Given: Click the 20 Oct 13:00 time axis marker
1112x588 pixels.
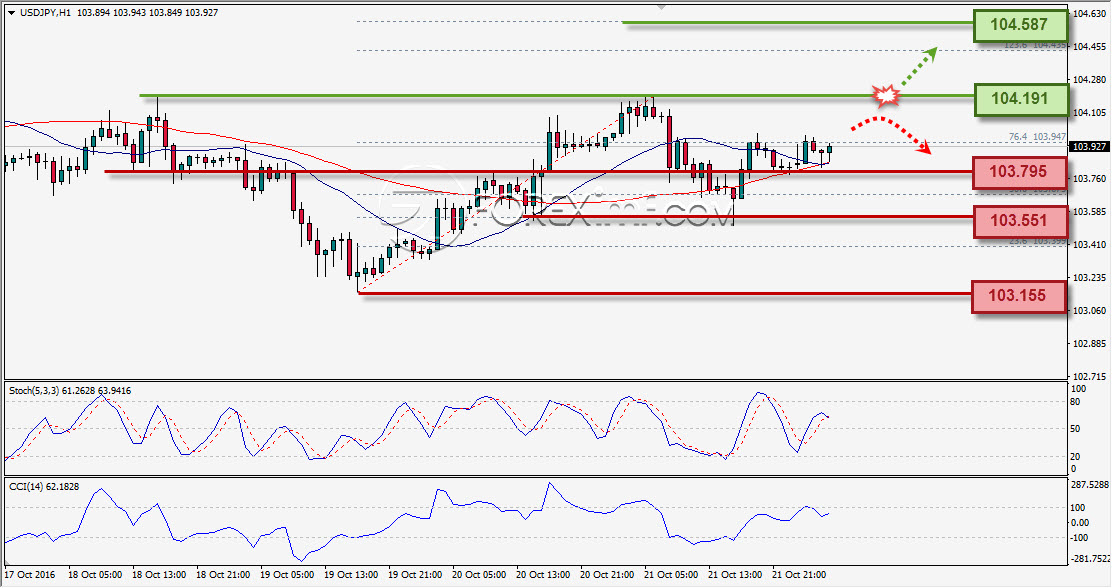Looking at the screenshot, I should (x=543, y=575).
